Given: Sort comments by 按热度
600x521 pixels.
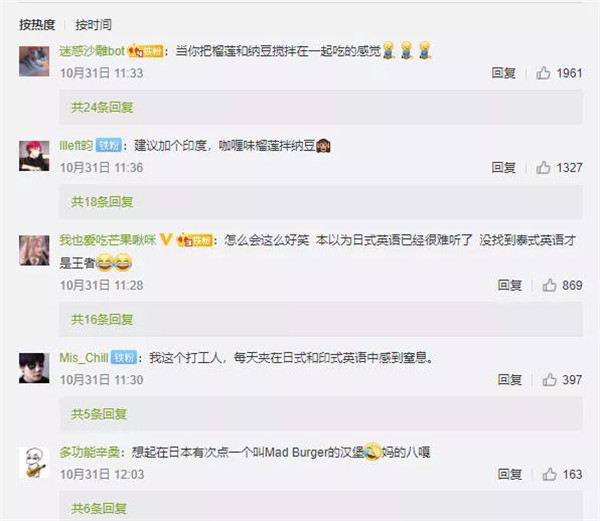Looking at the screenshot, I should click(37, 25).
